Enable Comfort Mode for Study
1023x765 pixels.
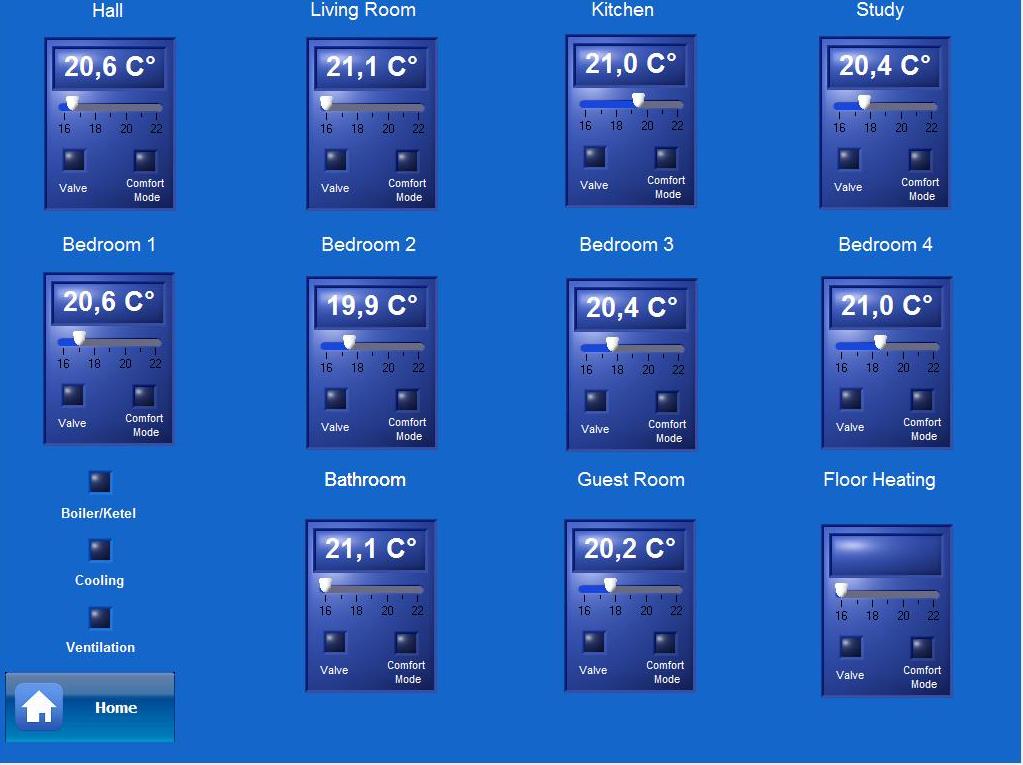click(x=920, y=159)
